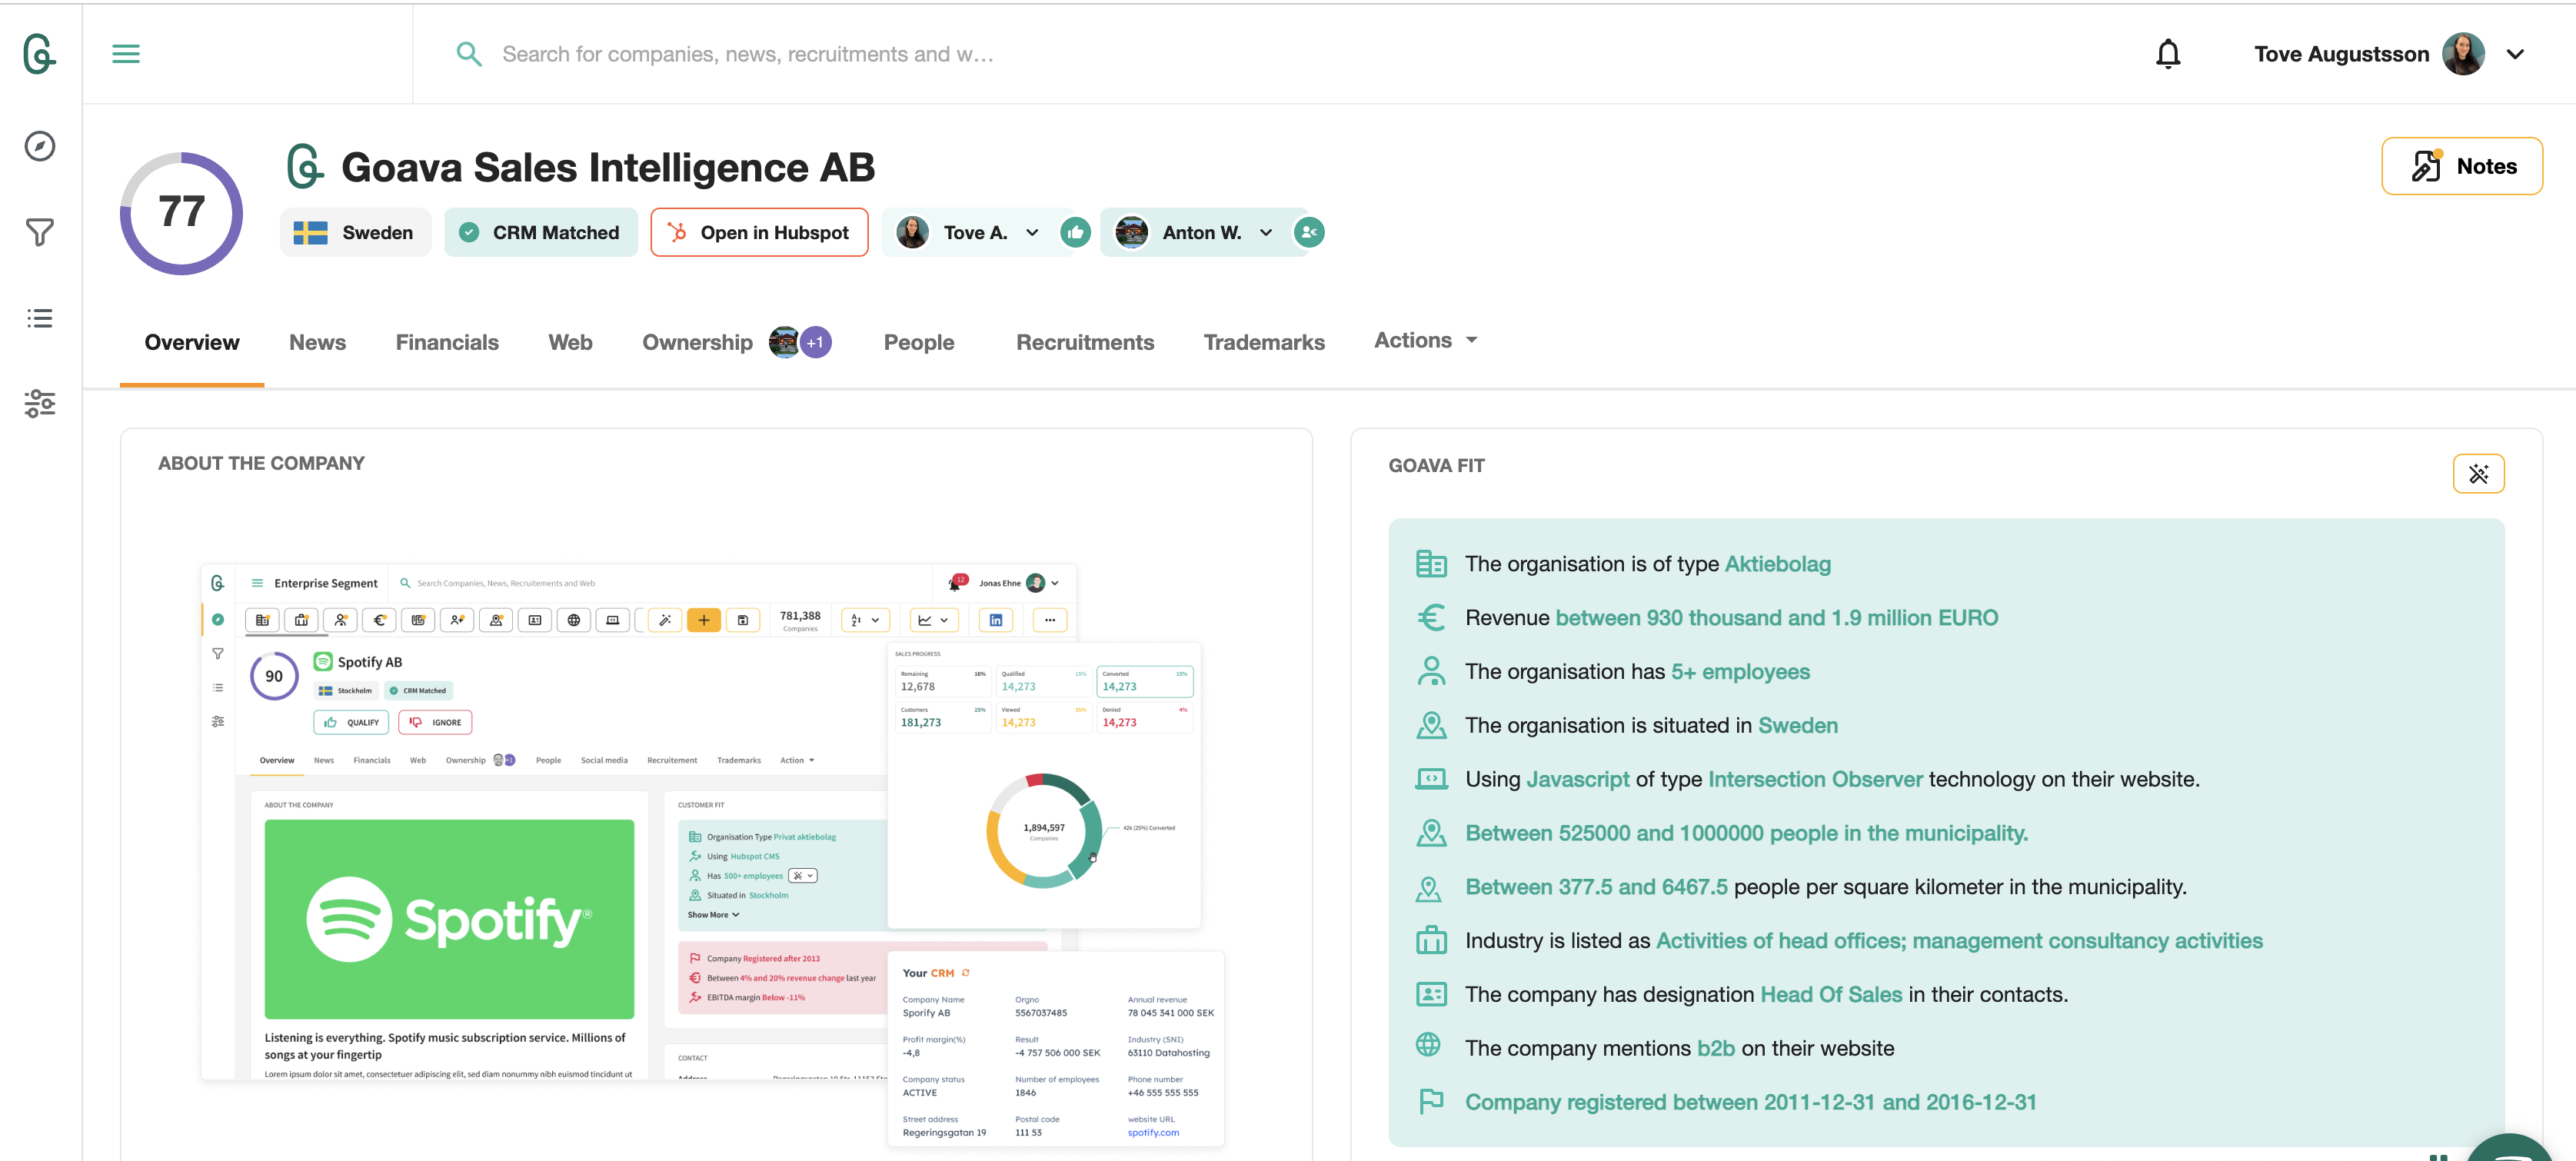
Task: Click the Open in Hubspot button
Action: [x=759, y=233]
